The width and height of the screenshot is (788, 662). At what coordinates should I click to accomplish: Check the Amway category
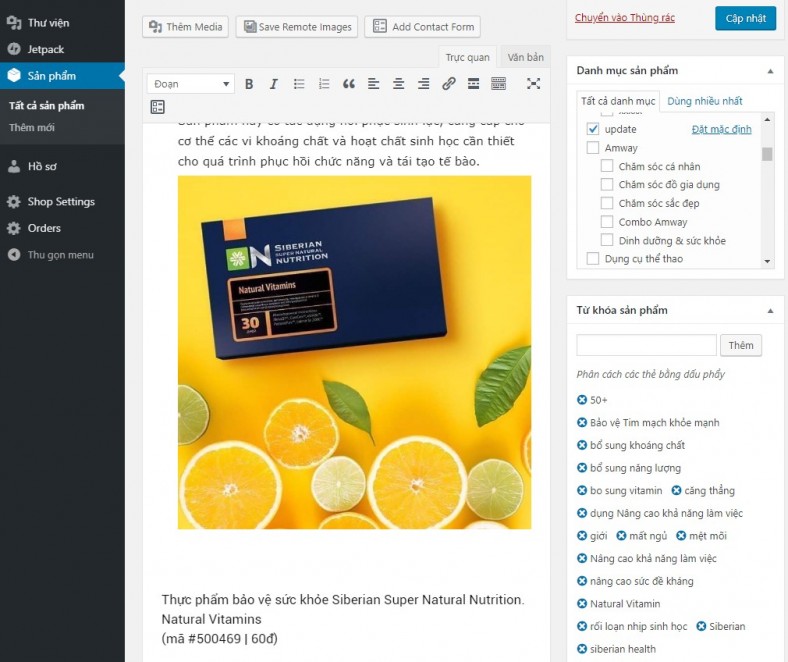593,148
